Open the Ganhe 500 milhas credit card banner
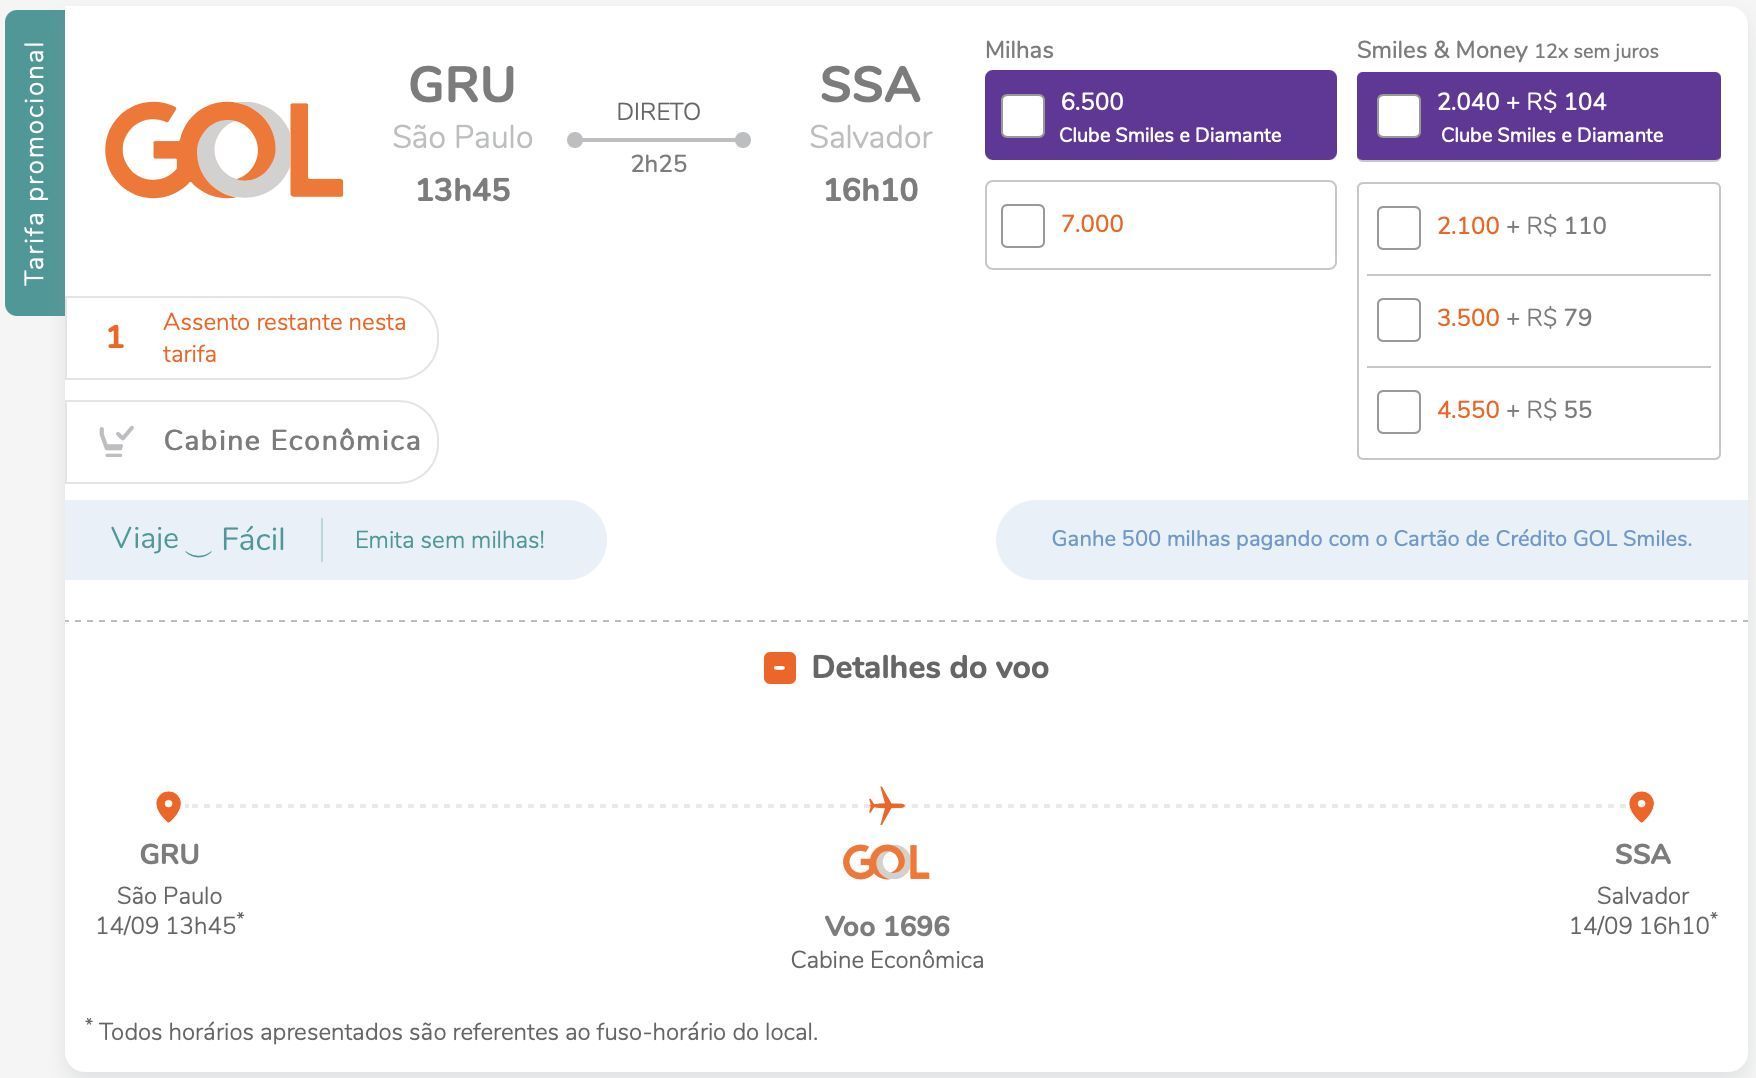Screen dimensions: 1756x1078 tap(1371, 539)
